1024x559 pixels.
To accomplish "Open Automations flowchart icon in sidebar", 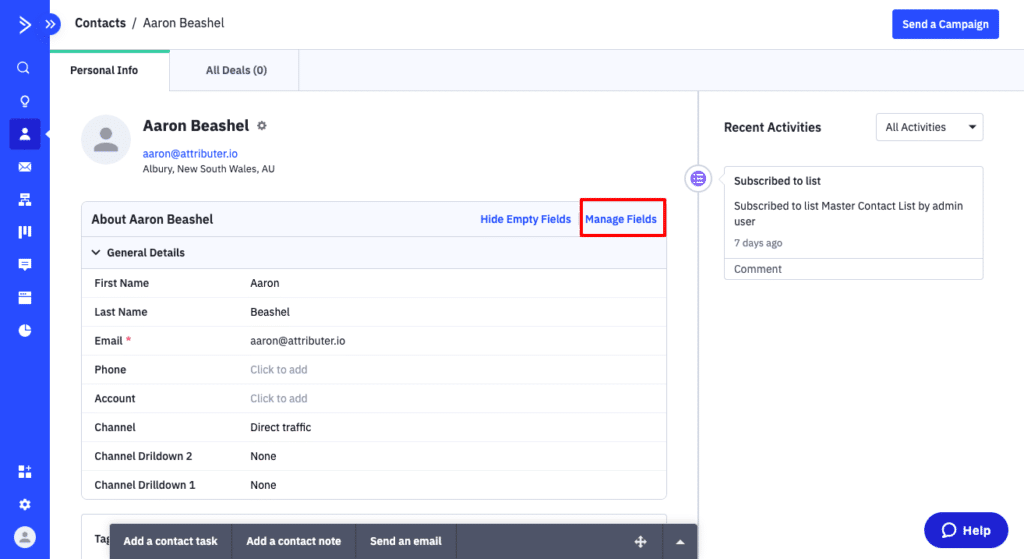I will [25, 200].
